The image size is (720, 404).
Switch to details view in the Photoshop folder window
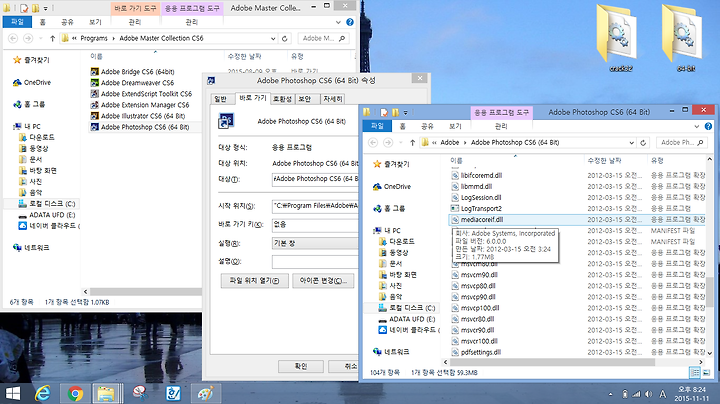[695, 373]
